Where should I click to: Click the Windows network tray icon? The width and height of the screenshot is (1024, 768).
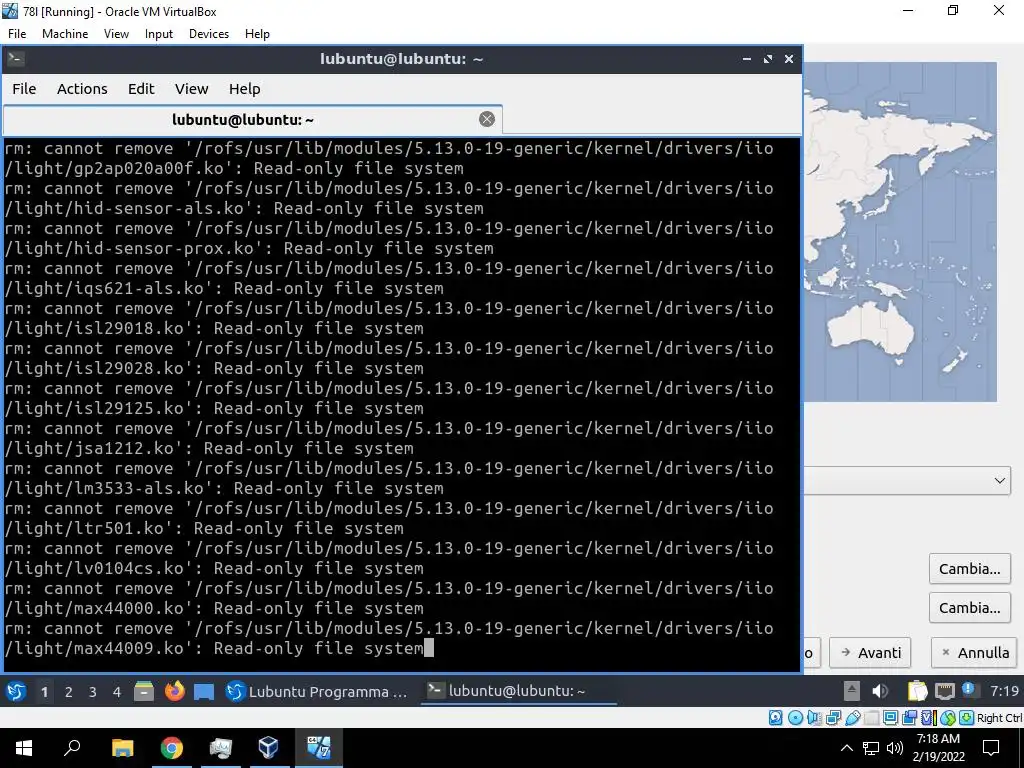[x=871, y=748]
